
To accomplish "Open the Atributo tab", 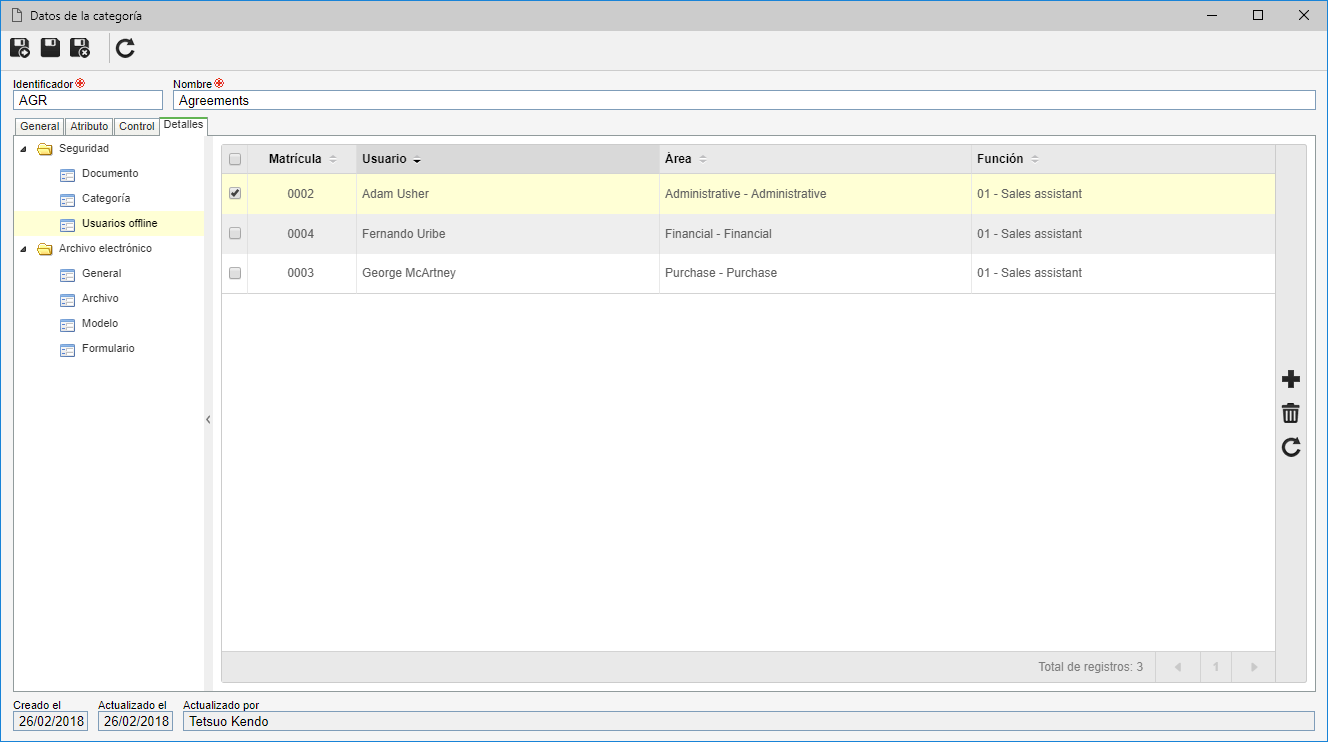I will (x=89, y=127).
